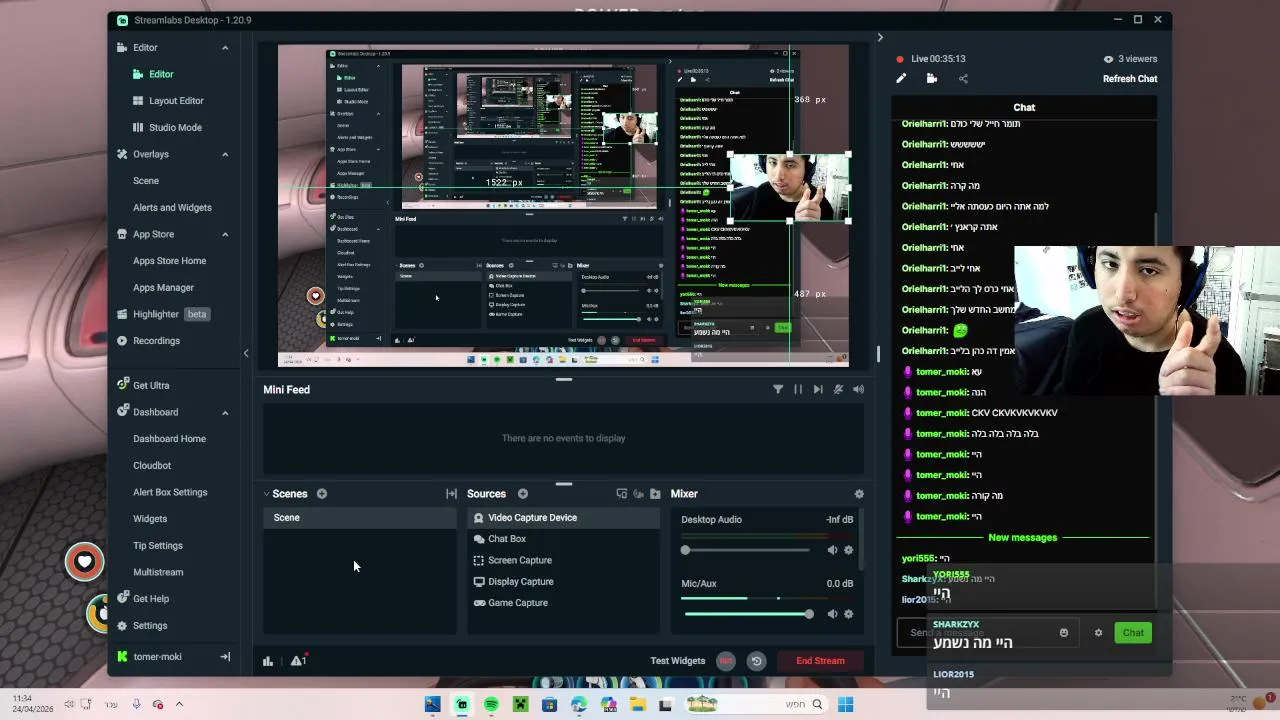Click the share stream icon
This screenshot has height=720, width=1280.
[x=963, y=79]
